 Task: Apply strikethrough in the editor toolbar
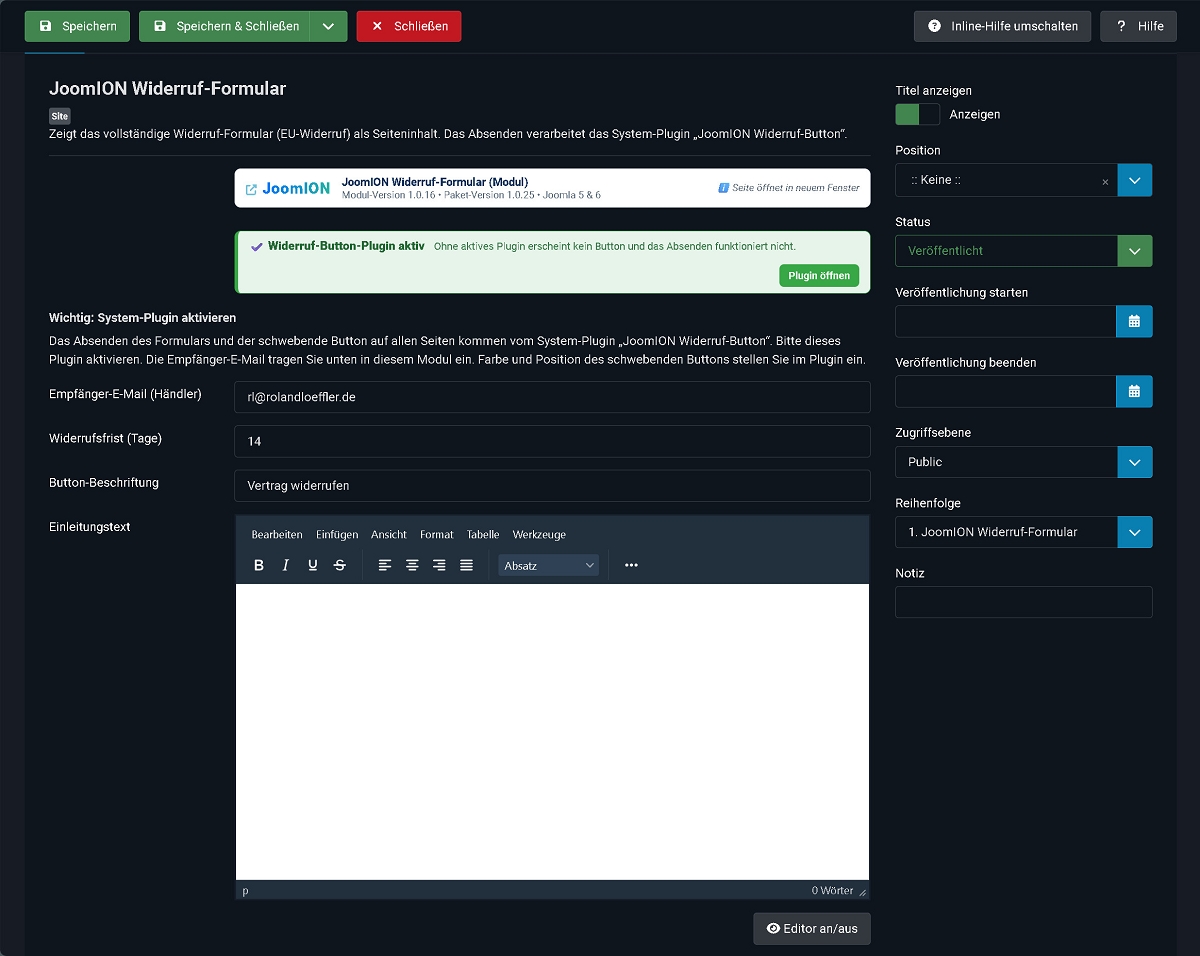coord(340,565)
